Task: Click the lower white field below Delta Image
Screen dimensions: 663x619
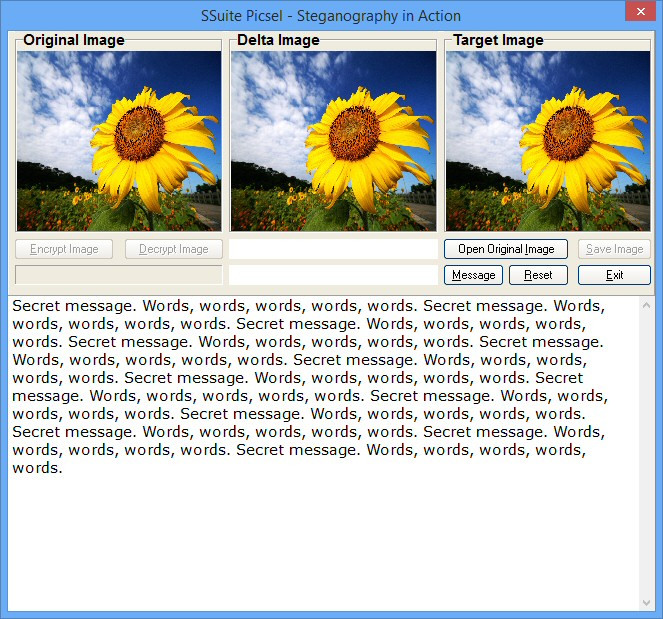Action: point(333,275)
